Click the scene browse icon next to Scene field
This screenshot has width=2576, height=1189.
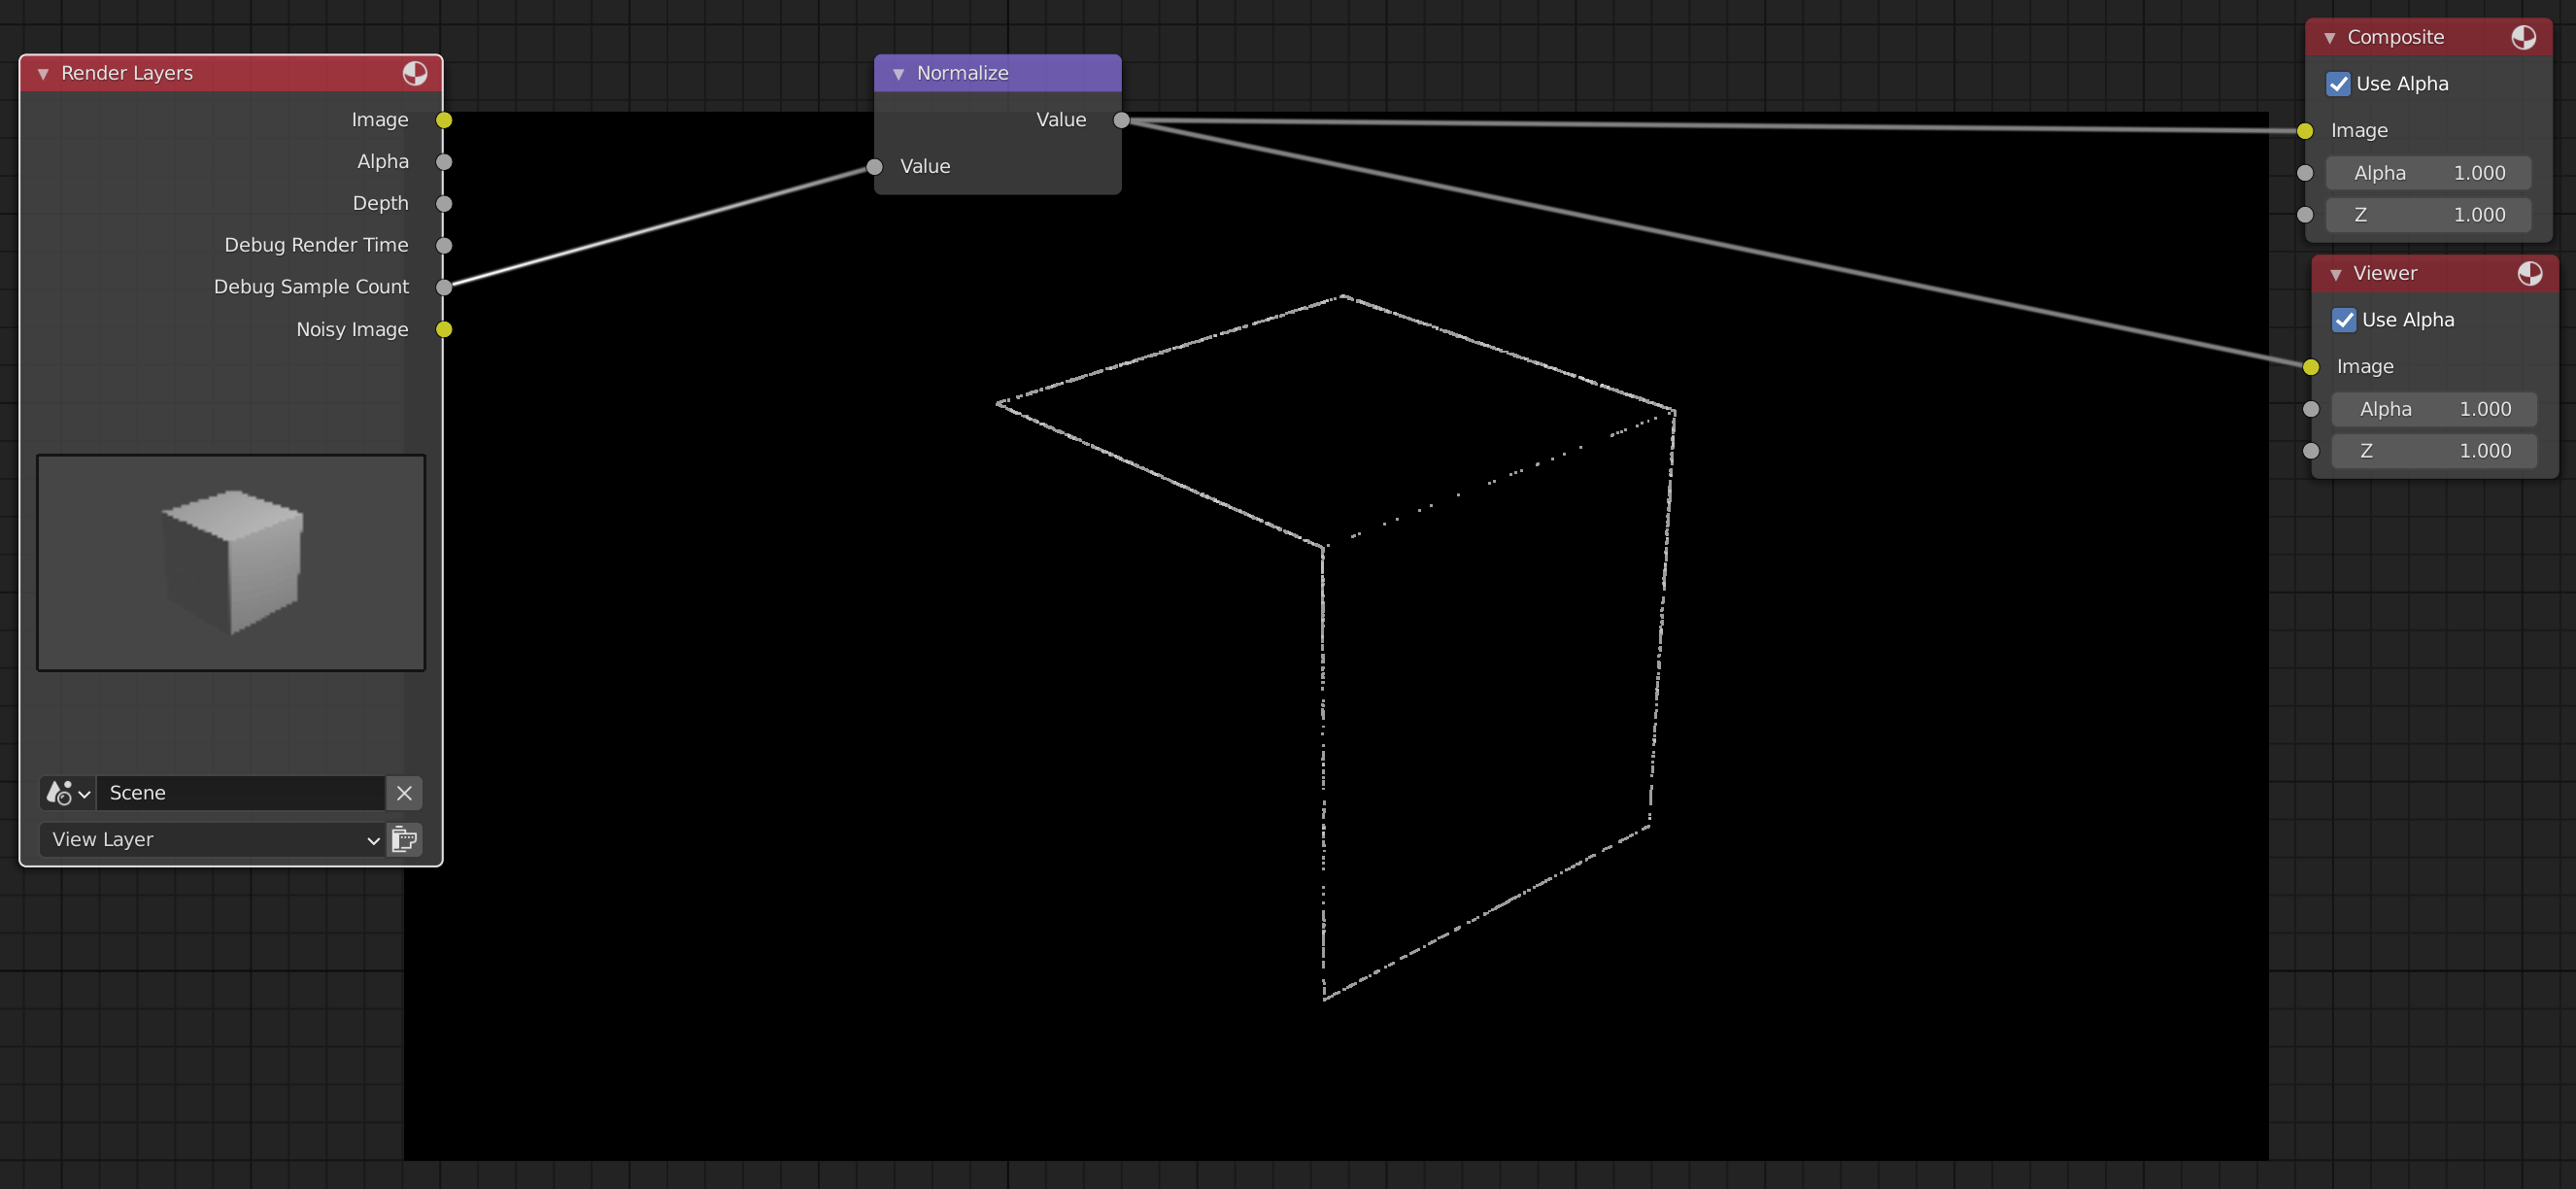click(x=64, y=792)
